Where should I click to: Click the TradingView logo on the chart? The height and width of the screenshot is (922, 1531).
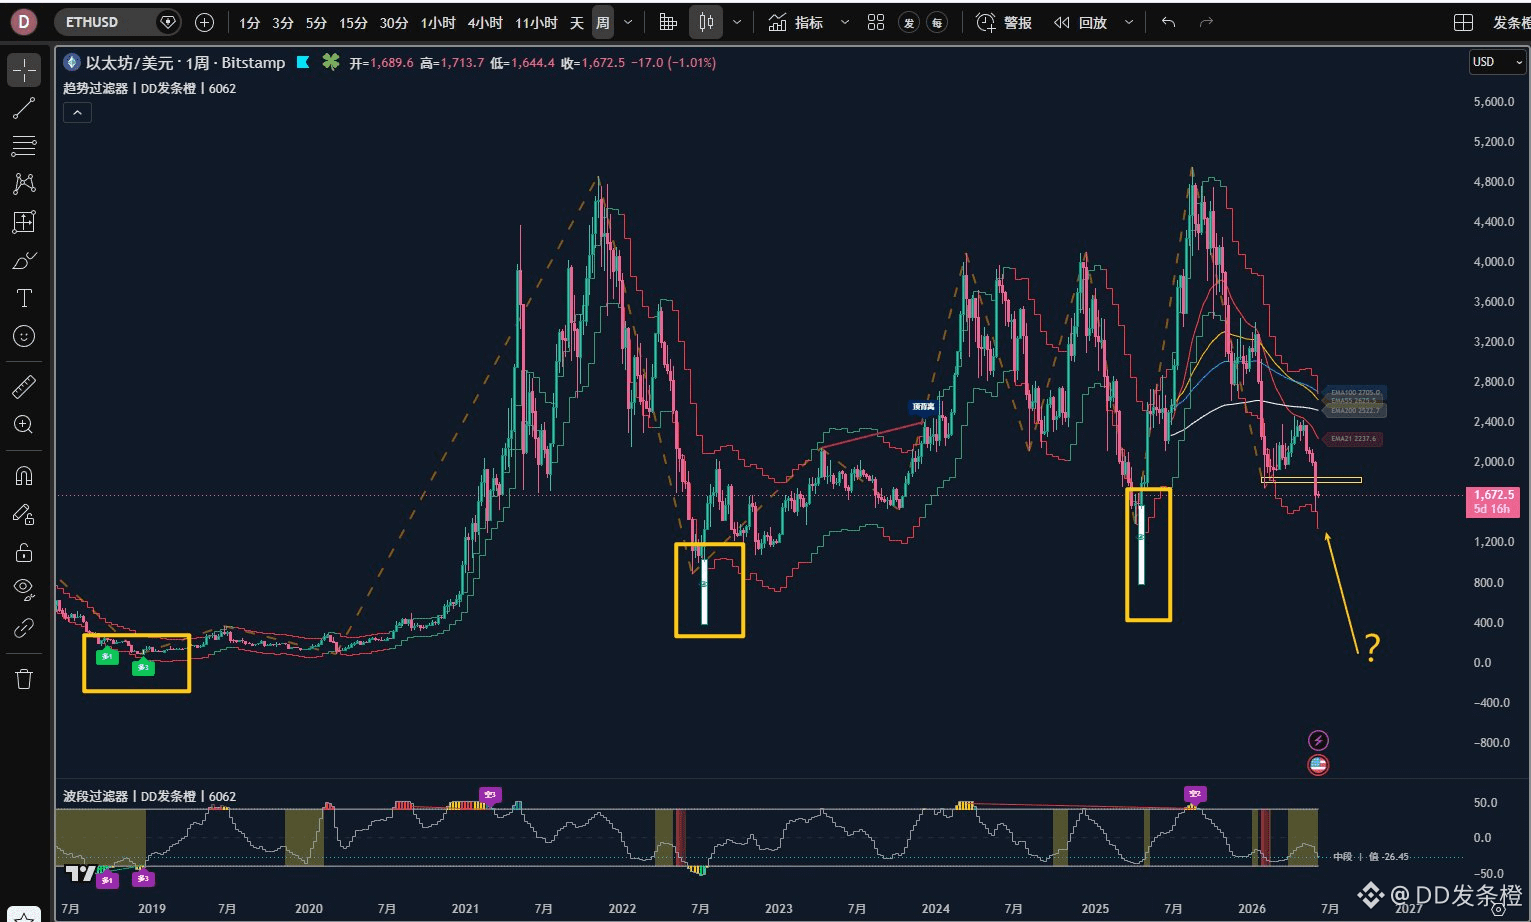click(x=81, y=873)
